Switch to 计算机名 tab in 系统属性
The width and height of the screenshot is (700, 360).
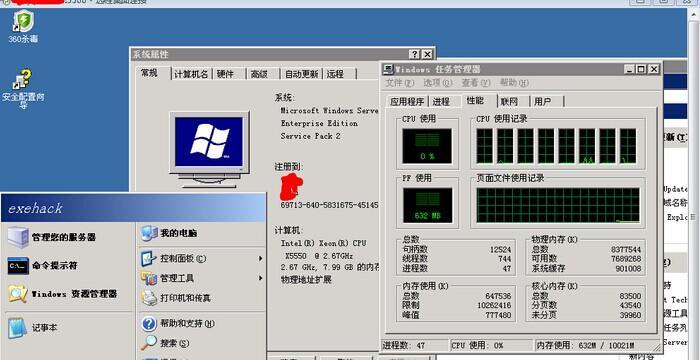pos(191,74)
